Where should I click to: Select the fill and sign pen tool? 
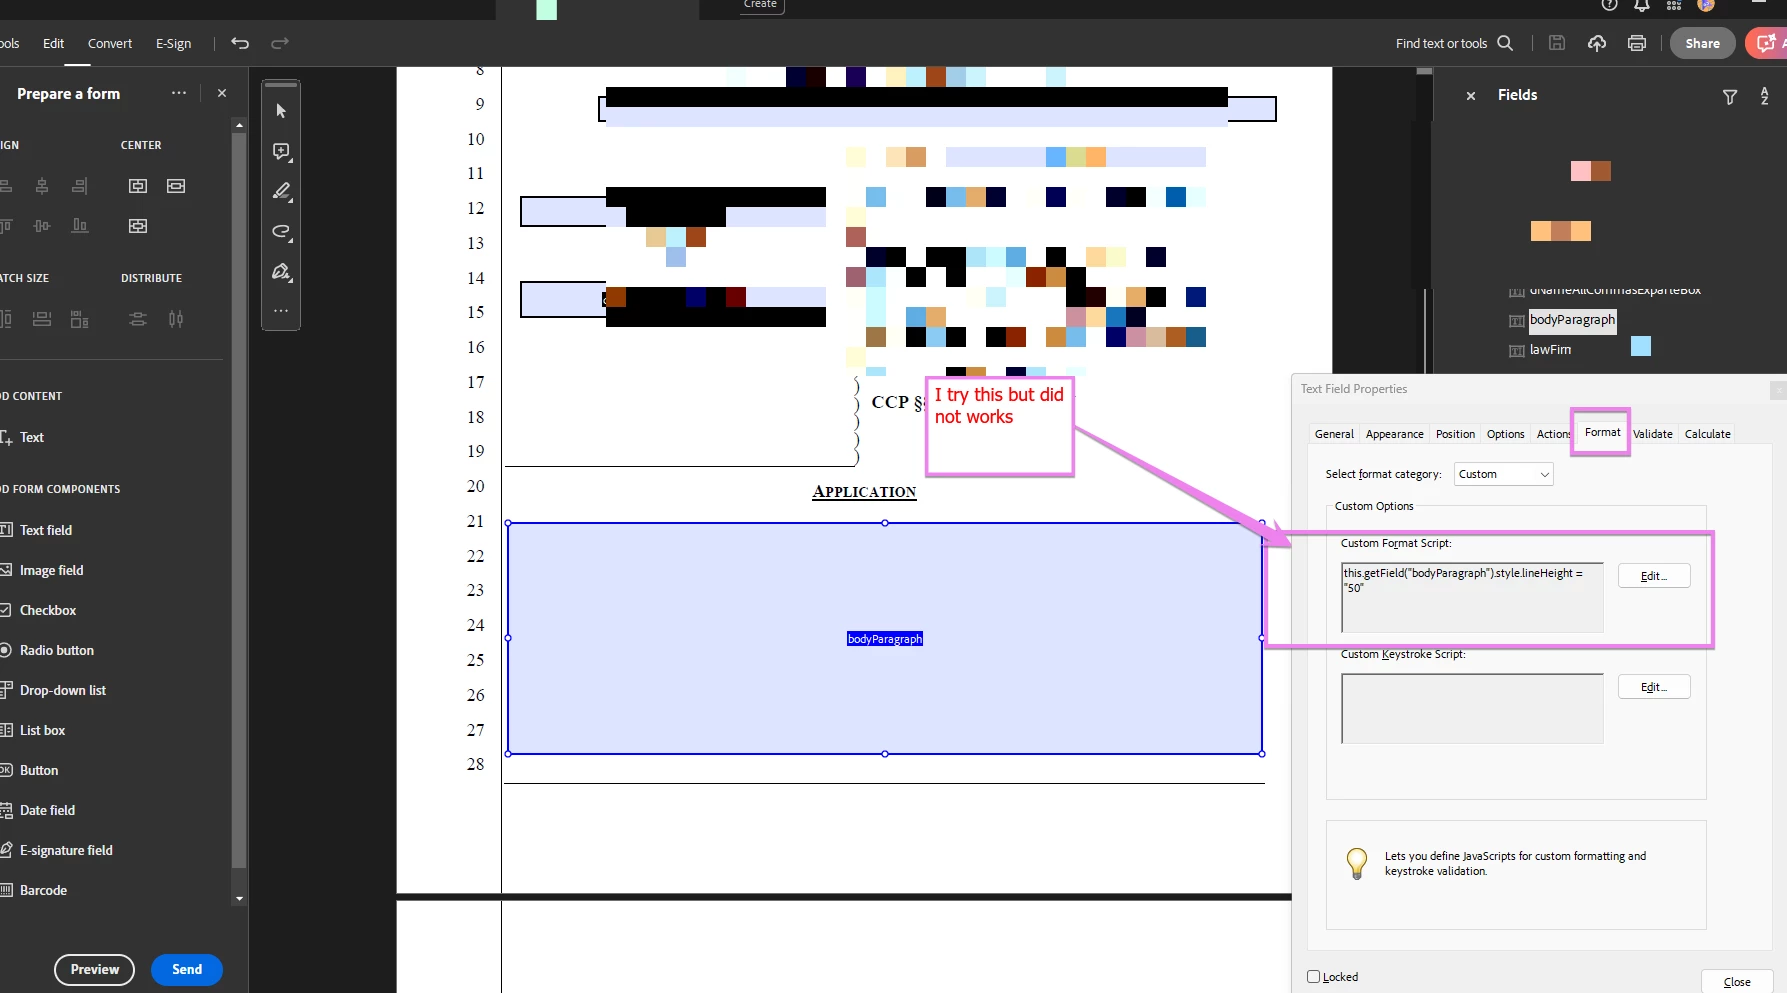click(x=281, y=272)
